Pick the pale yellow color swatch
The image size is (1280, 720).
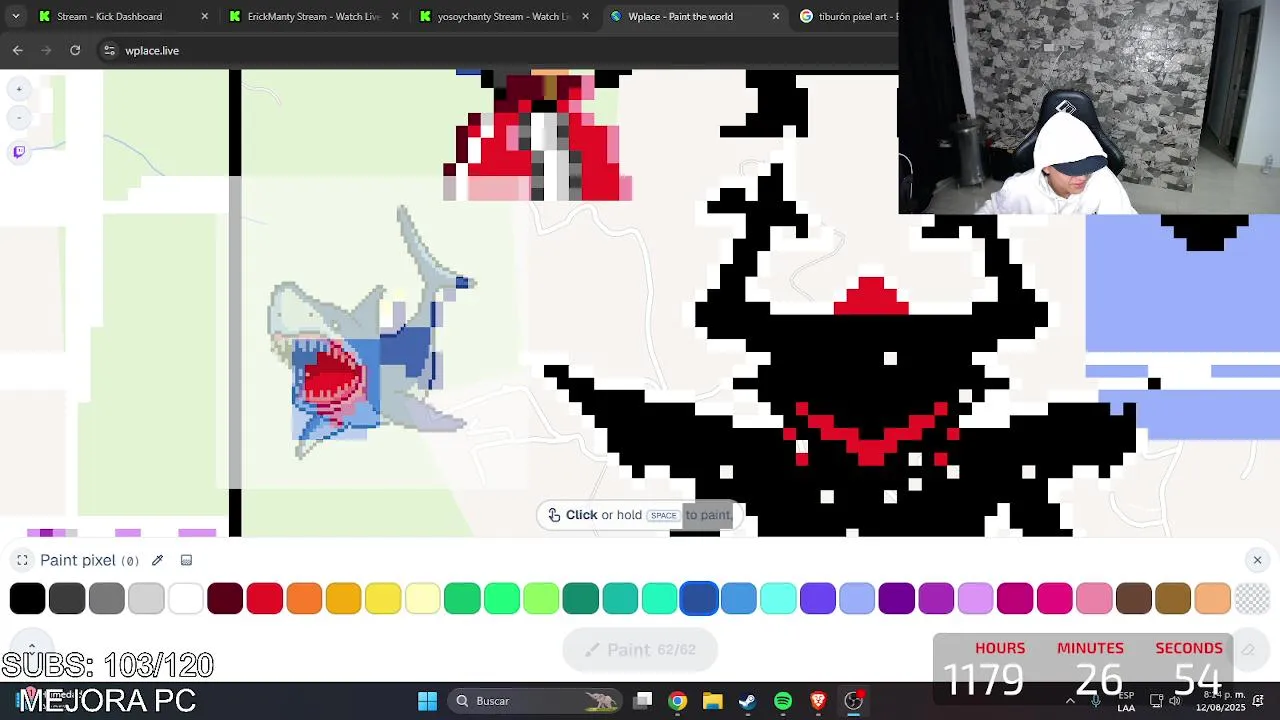click(423, 598)
